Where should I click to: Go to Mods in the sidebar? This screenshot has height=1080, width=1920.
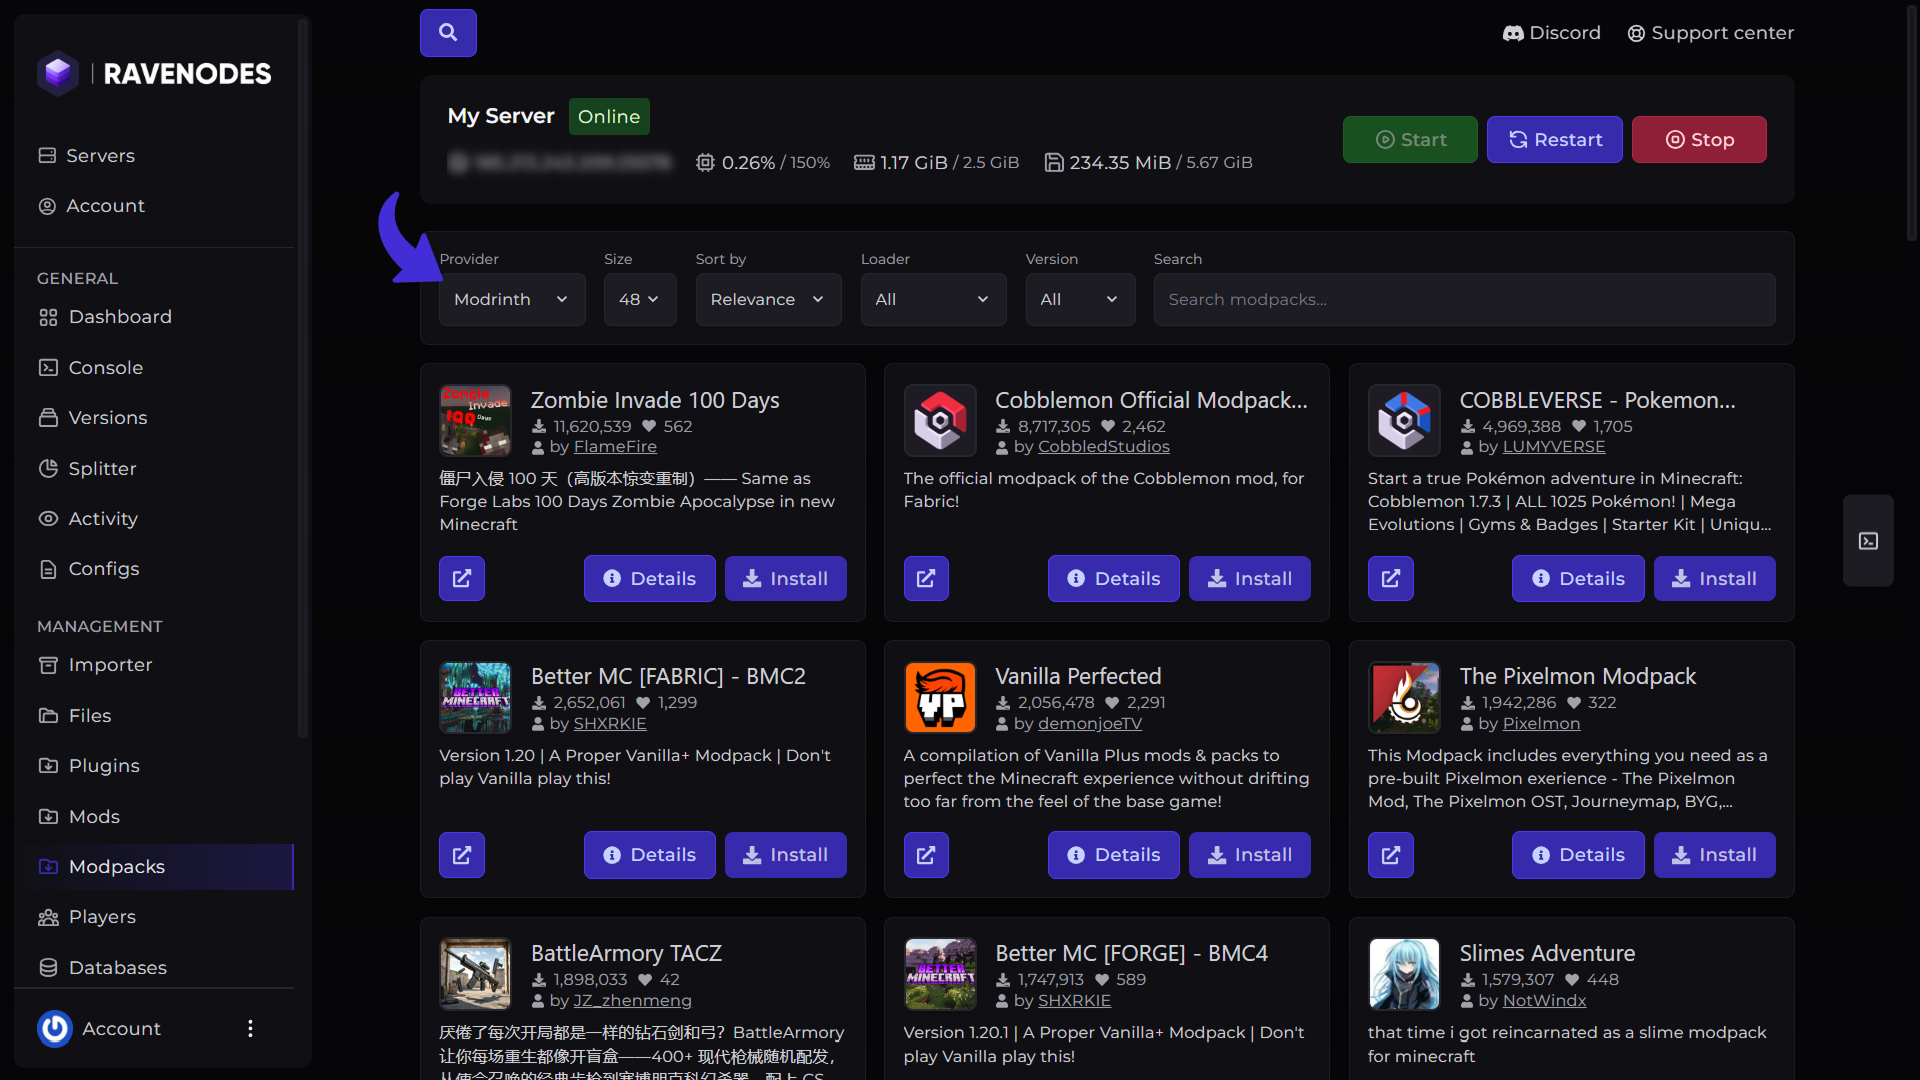[x=94, y=817]
